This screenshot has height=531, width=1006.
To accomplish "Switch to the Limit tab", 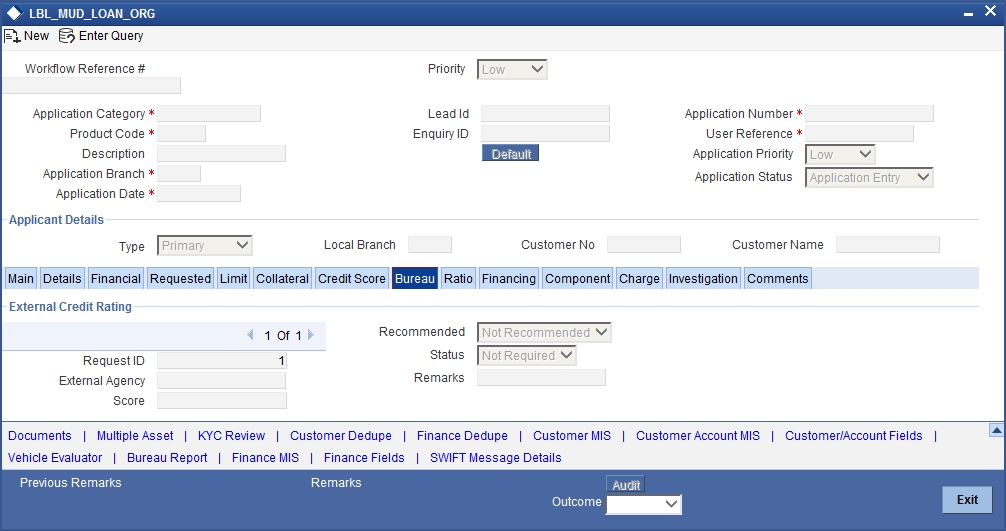I will (x=234, y=278).
